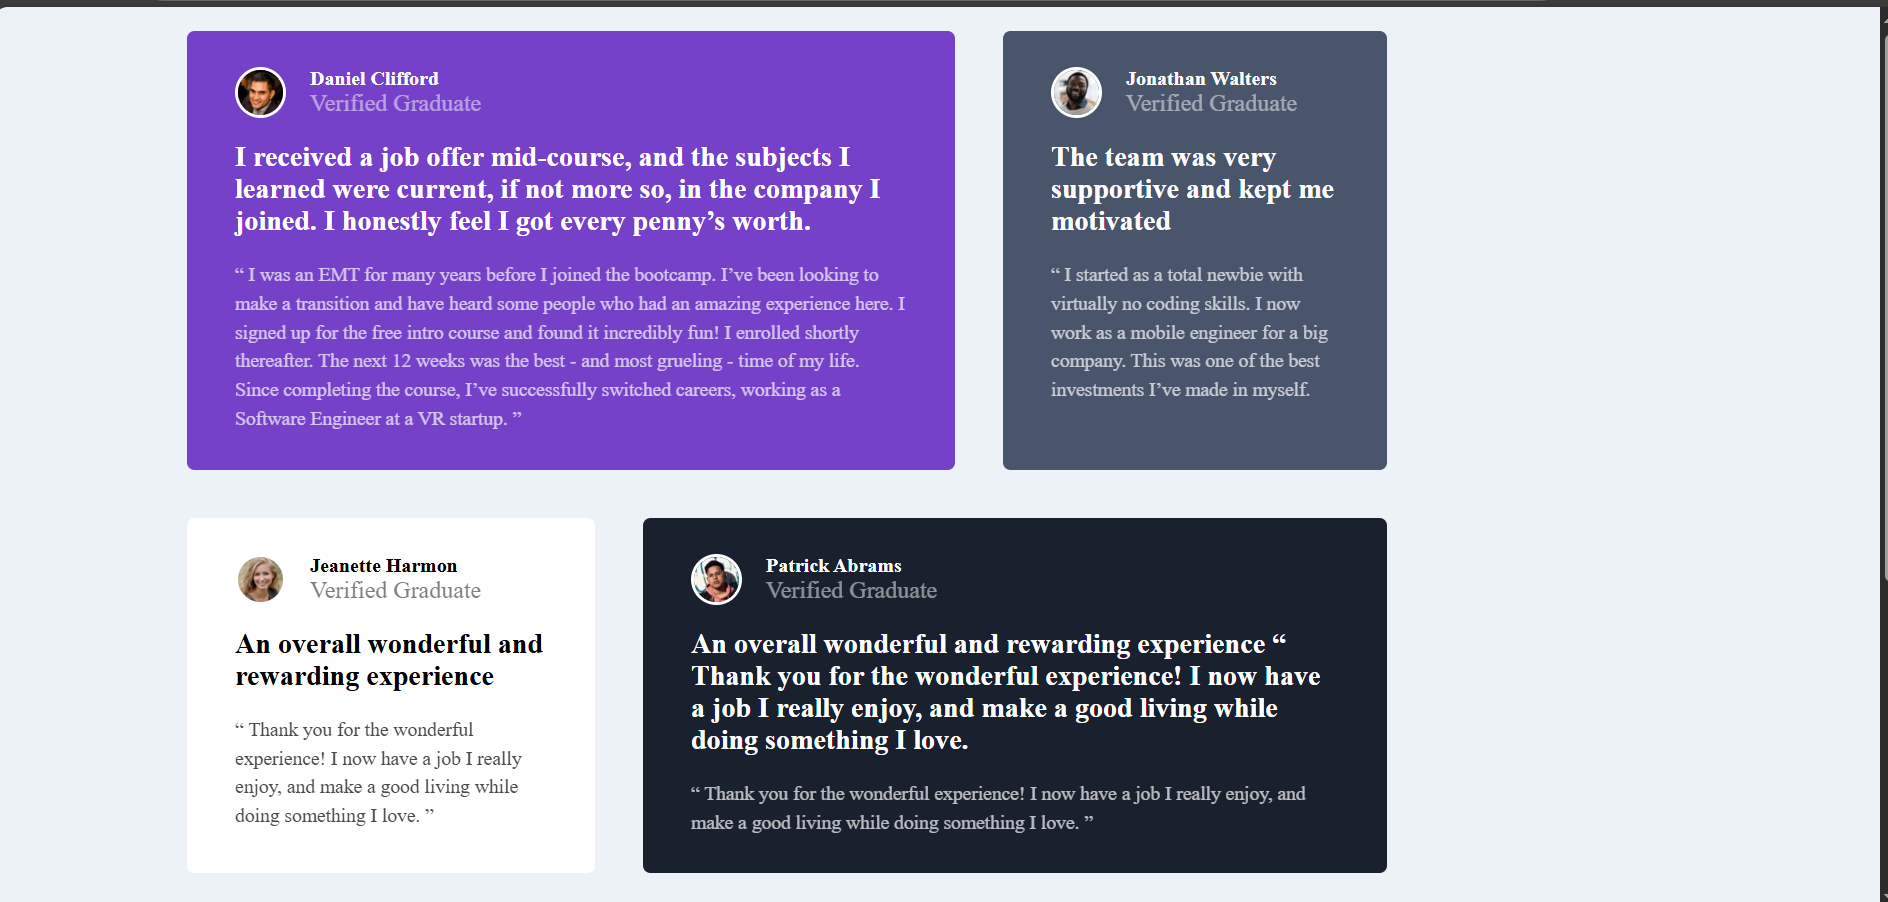Click Verified Graduate under Patrick Abrams
The height and width of the screenshot is (902, 1888).
(x=851, y=590)
